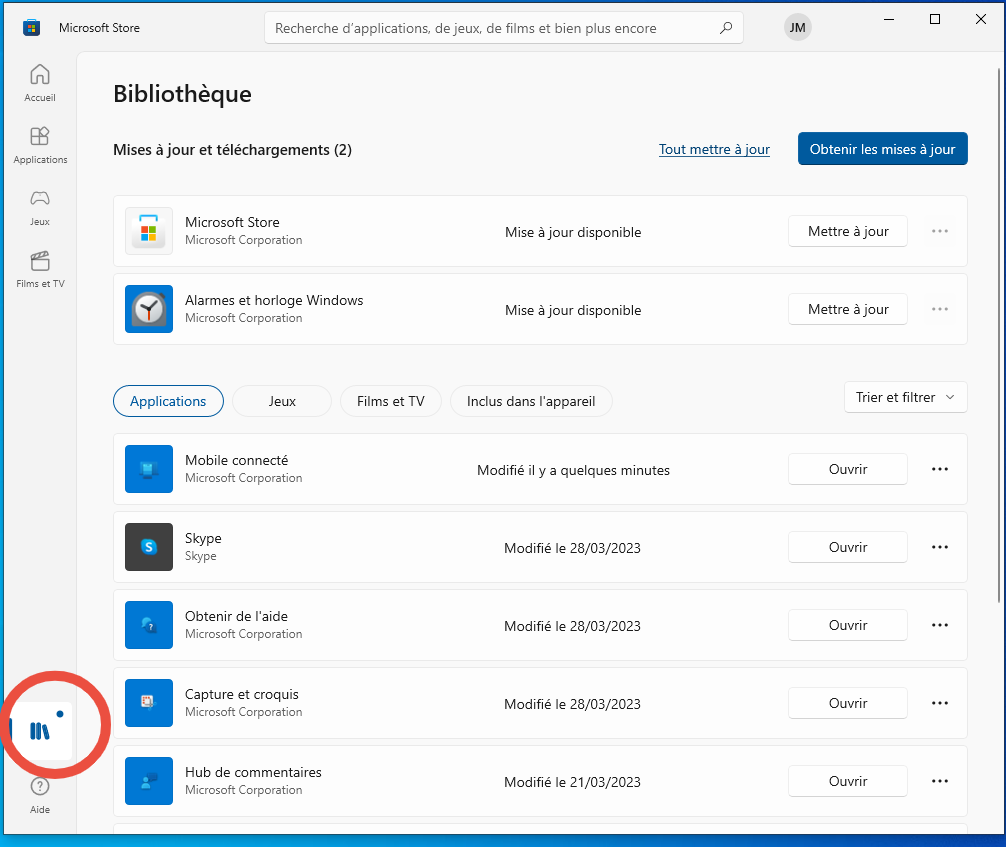Open more options for Mobile connecté

[x=940, y=469]
